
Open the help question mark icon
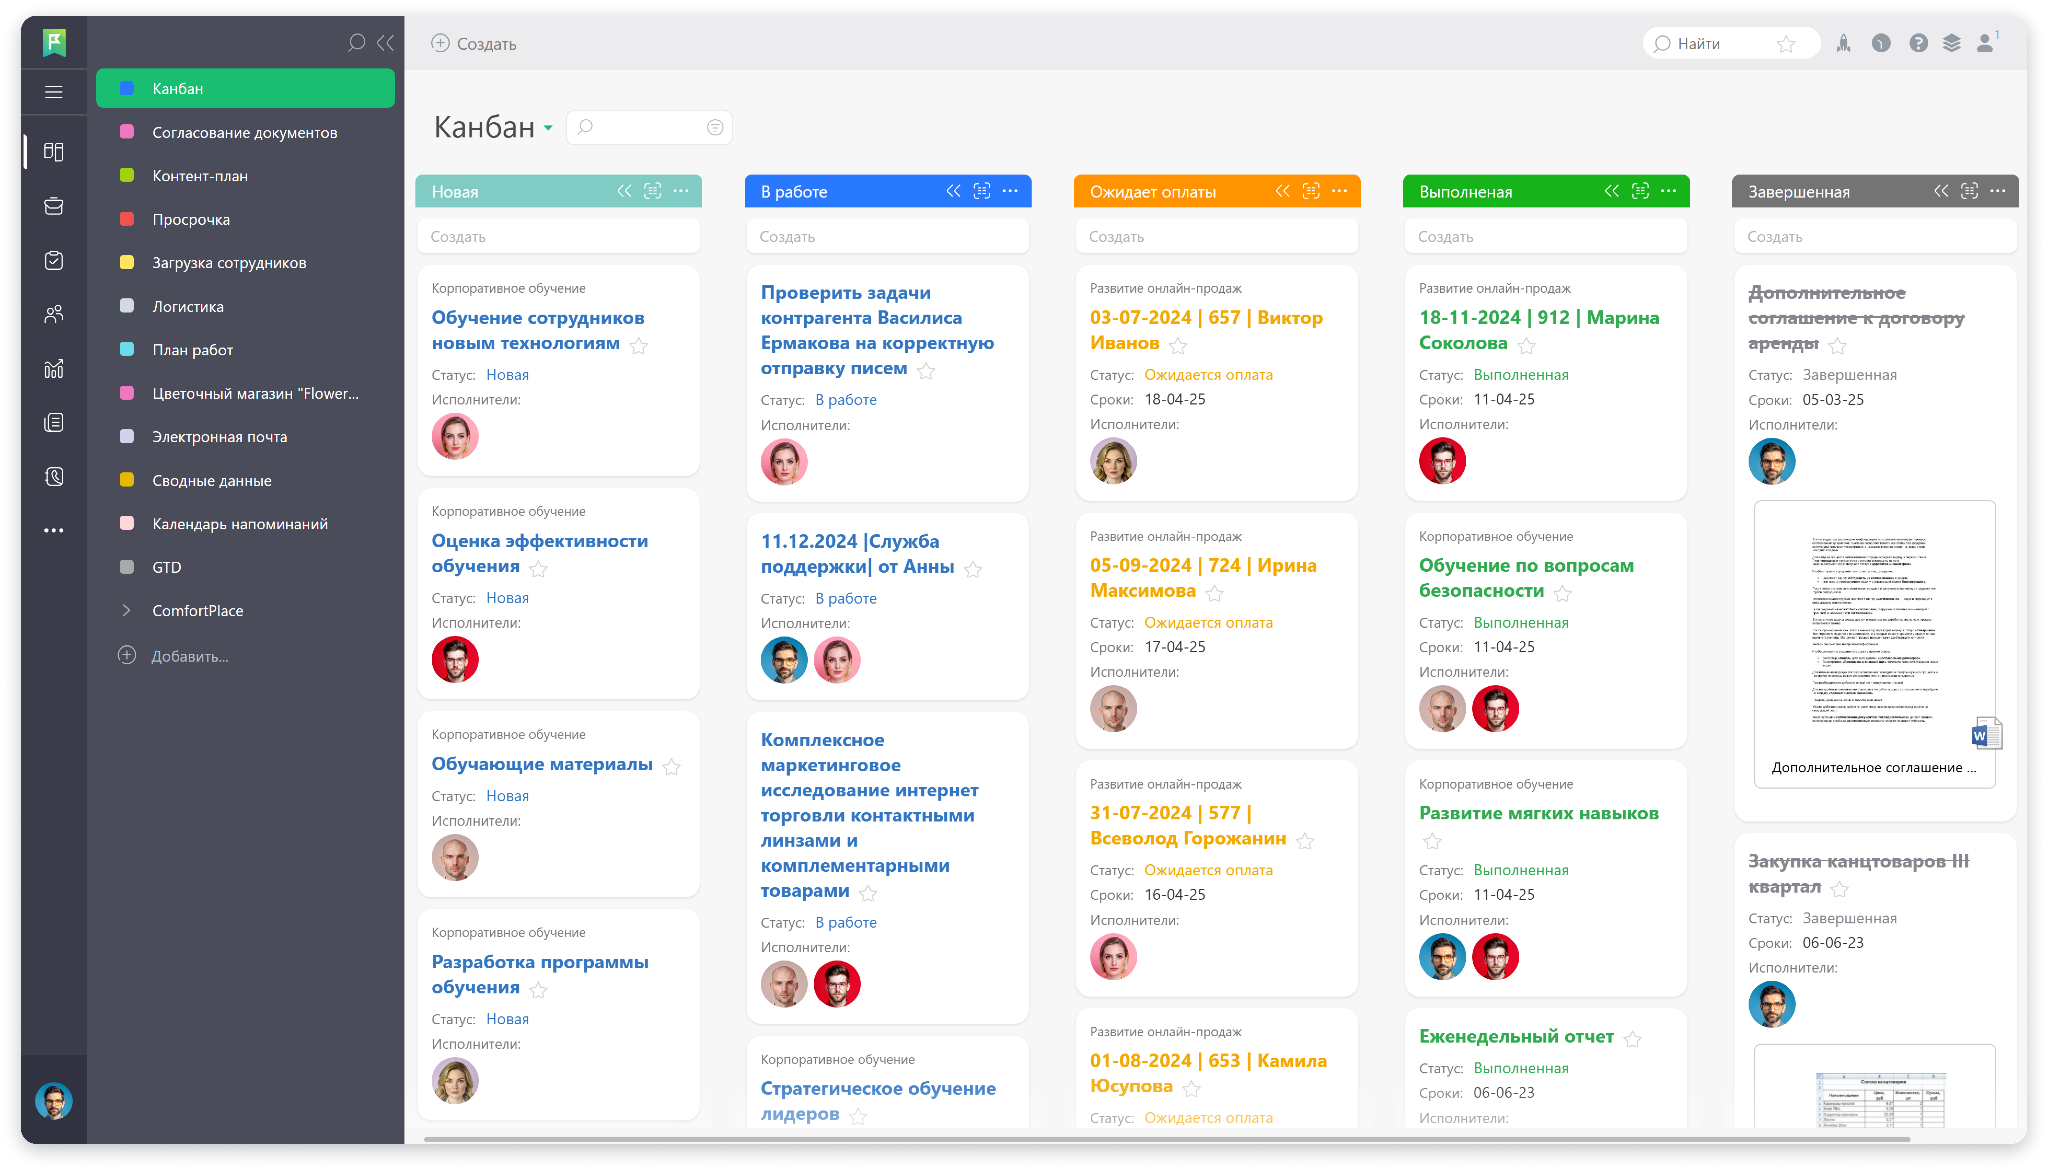pos(1918,43)
